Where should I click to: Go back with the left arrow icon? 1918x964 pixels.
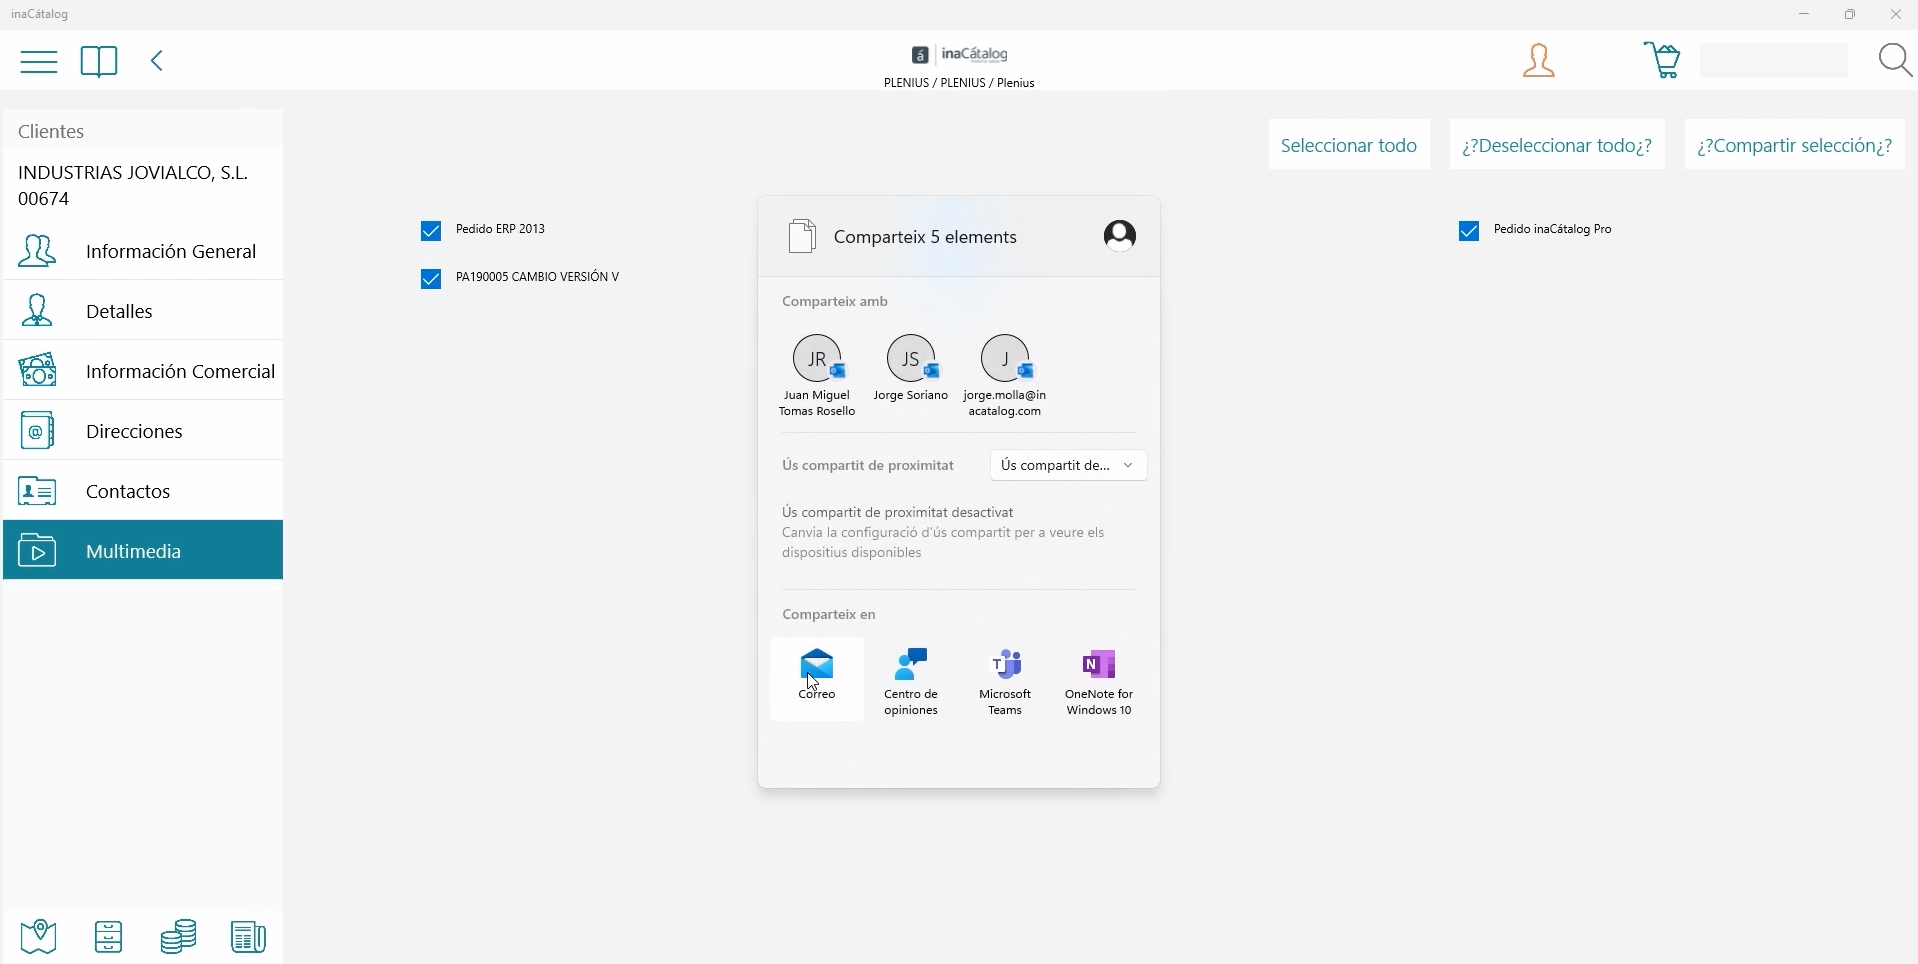coord(157,62)
